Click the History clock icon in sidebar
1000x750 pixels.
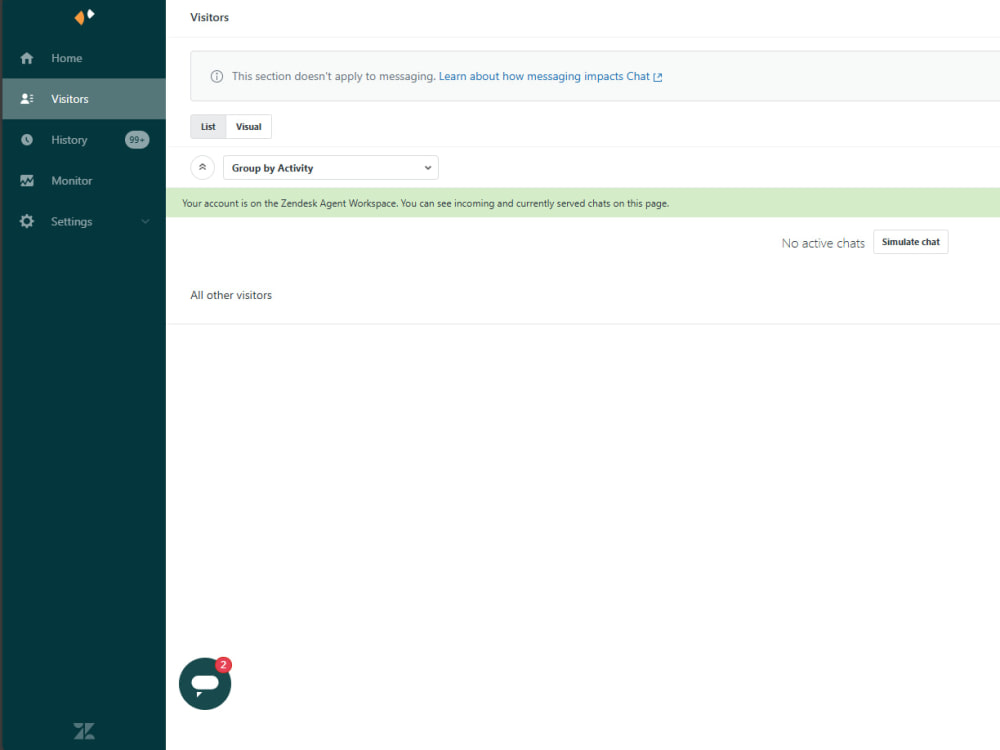27,140
